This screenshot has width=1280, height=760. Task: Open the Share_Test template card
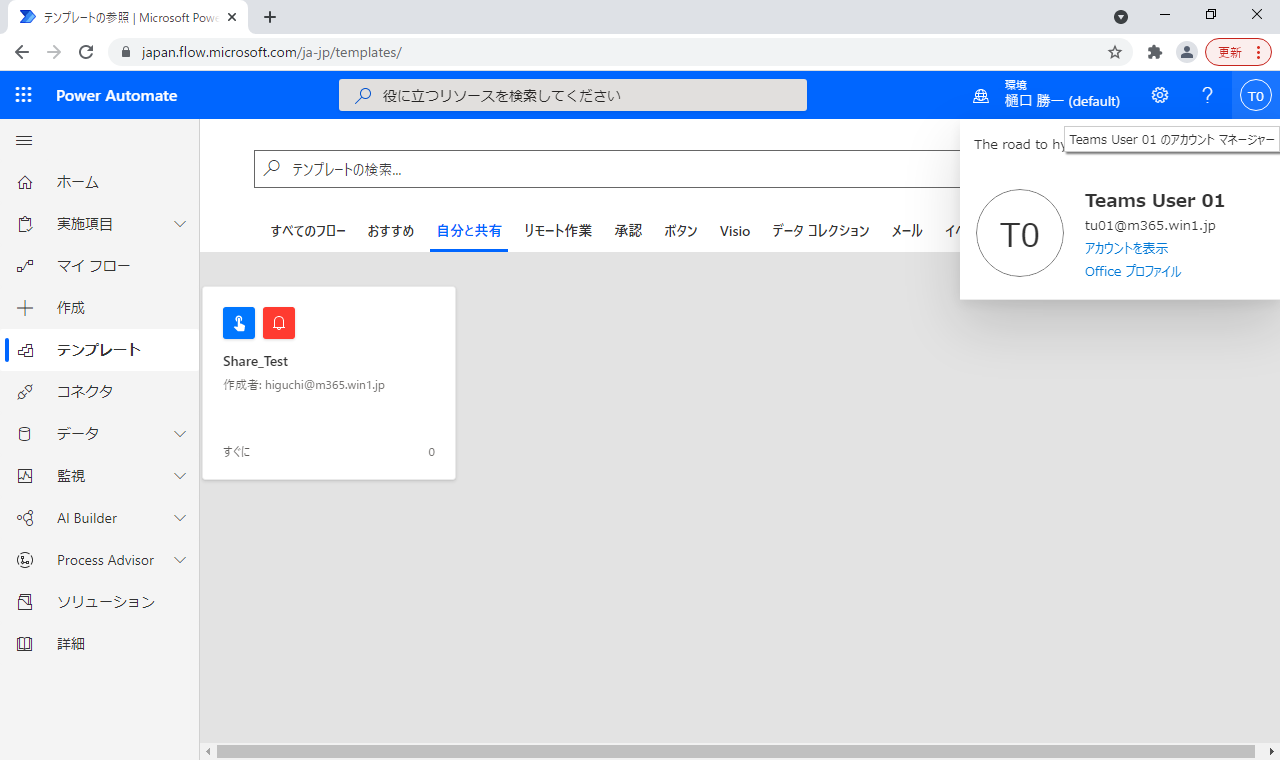[329, 383]
